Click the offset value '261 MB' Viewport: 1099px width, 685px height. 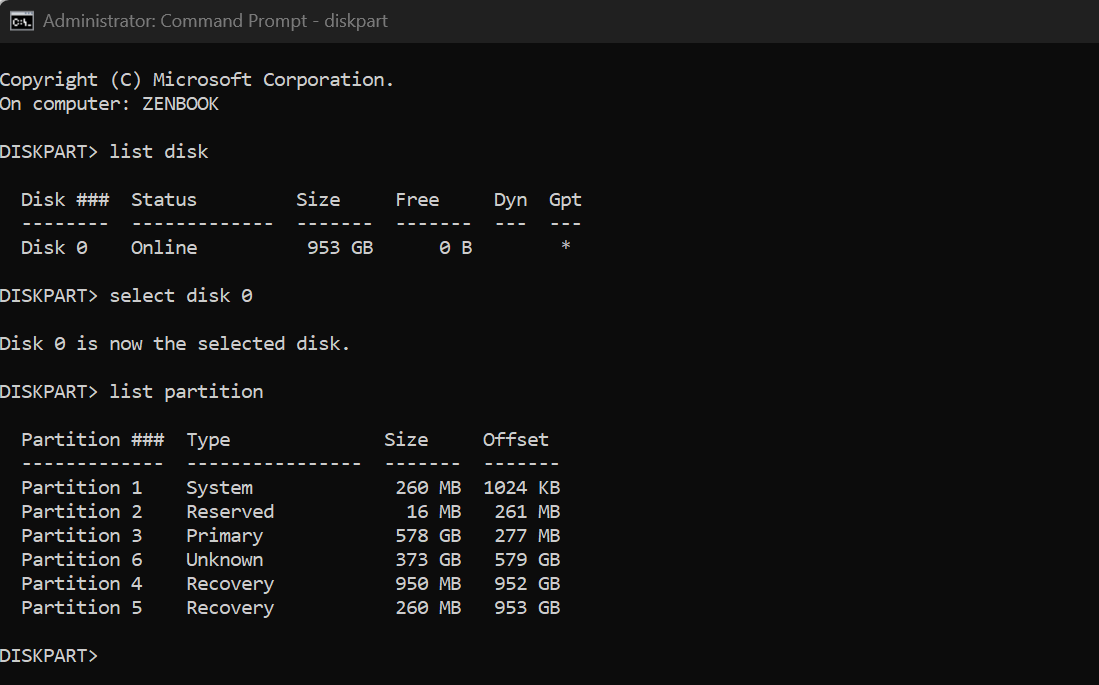[x=527, y=512]
